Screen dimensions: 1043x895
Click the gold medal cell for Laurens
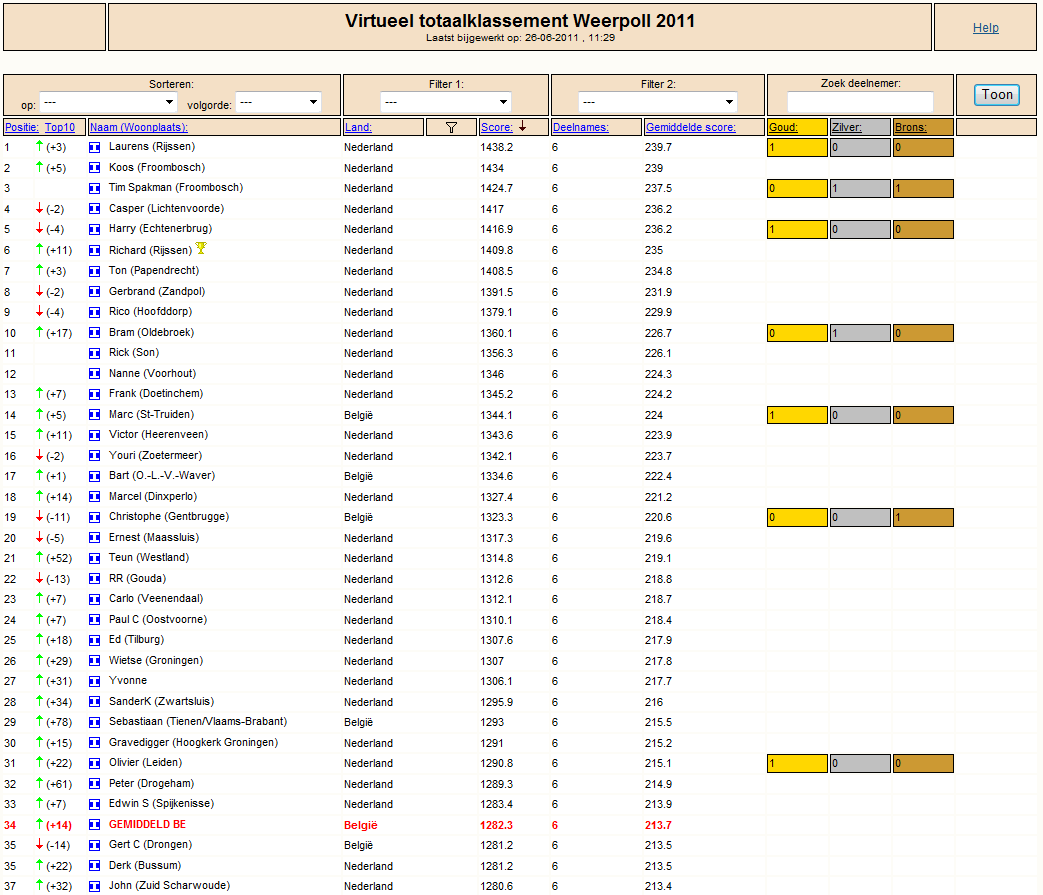point(797,148)
